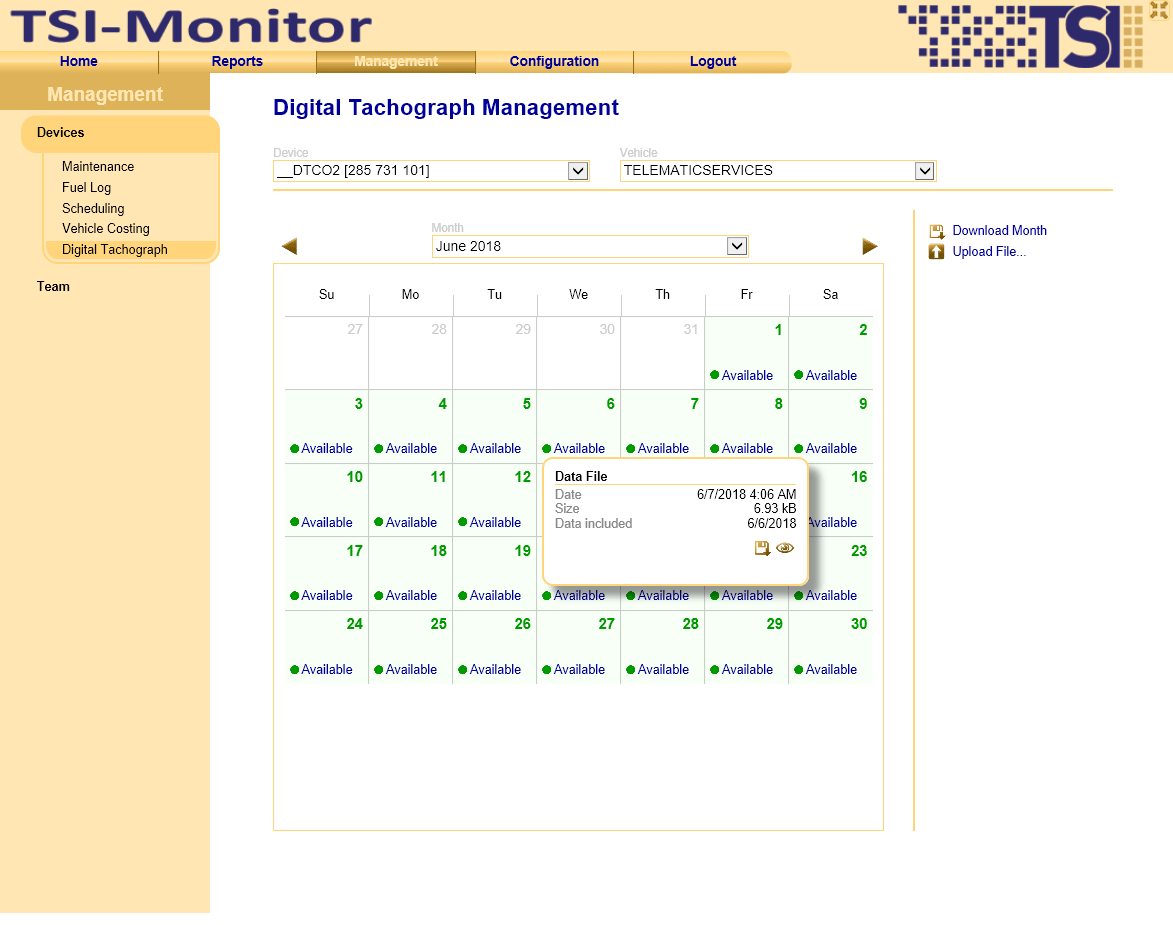This screenshot has width=1173, height=925.
Task: Click the eye view icon in popup
Action: click(785, 548)
